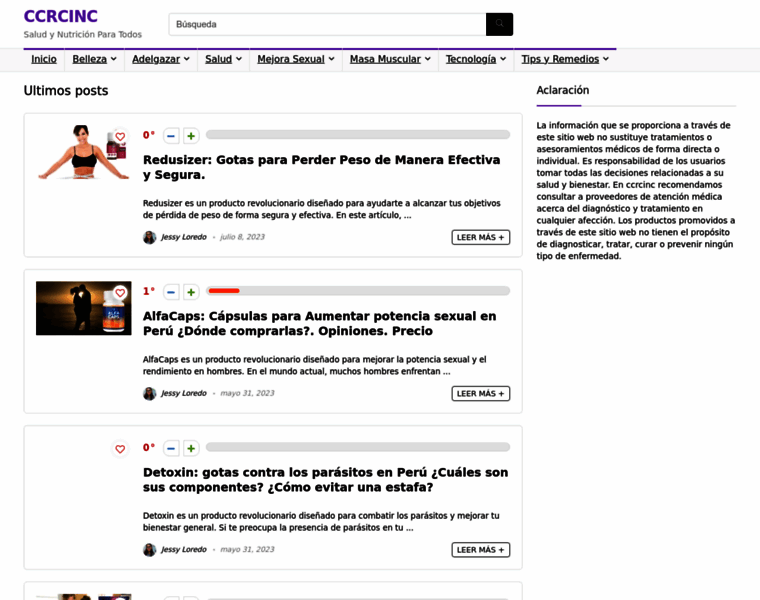Open the Detoxin gotas article title
Screen dimensions: 760x600
coord(325,479)
